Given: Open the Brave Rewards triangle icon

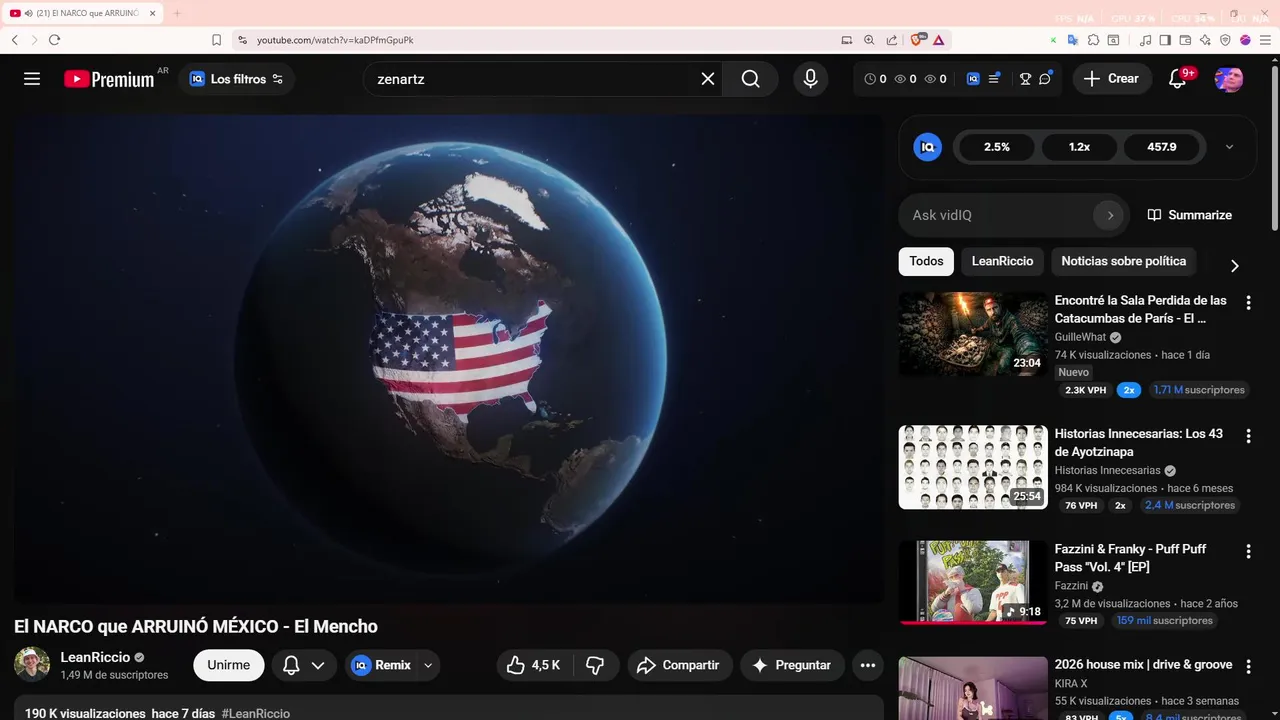Looking at the screenshot, I should 939,40.
